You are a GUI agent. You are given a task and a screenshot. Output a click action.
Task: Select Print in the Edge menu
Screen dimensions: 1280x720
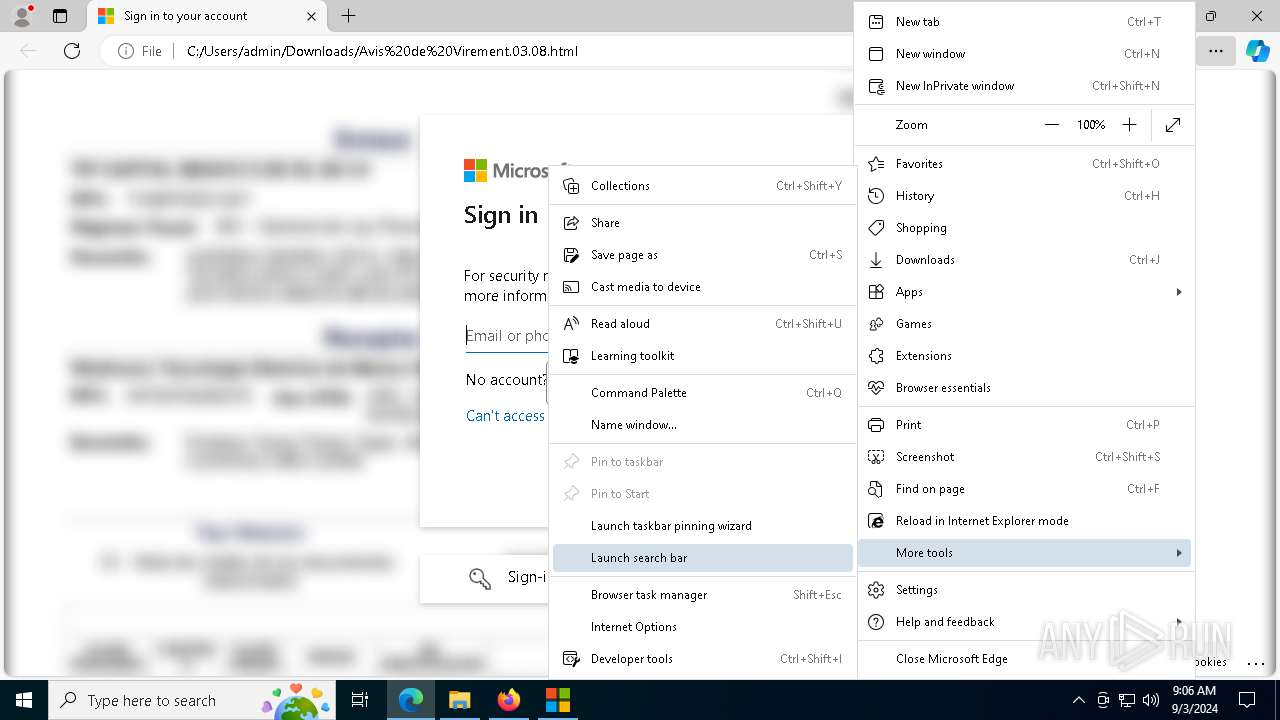1025,425
